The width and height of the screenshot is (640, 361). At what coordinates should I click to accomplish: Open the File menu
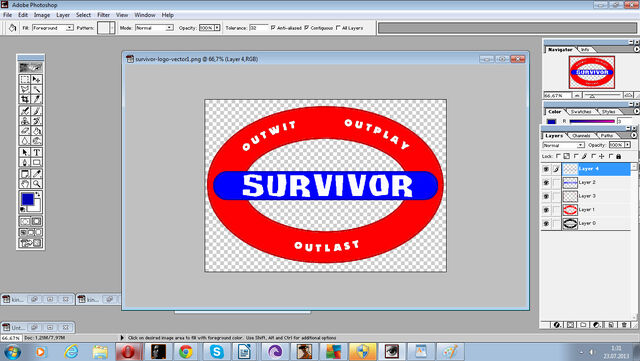[7, 15]
